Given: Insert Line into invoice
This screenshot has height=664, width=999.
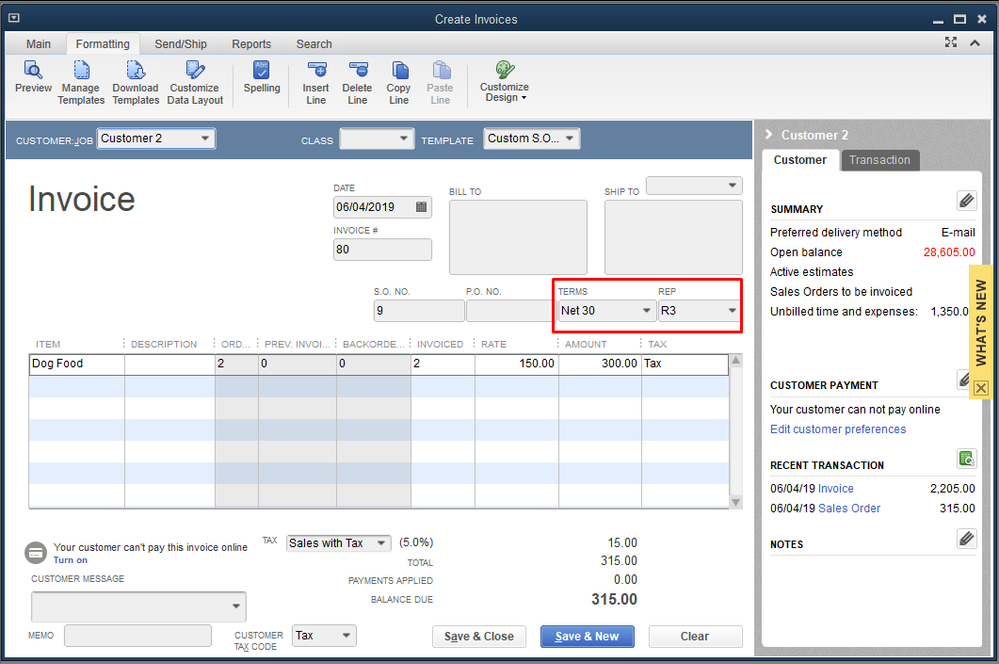Looking at the screenshot, I should point(316,82).
